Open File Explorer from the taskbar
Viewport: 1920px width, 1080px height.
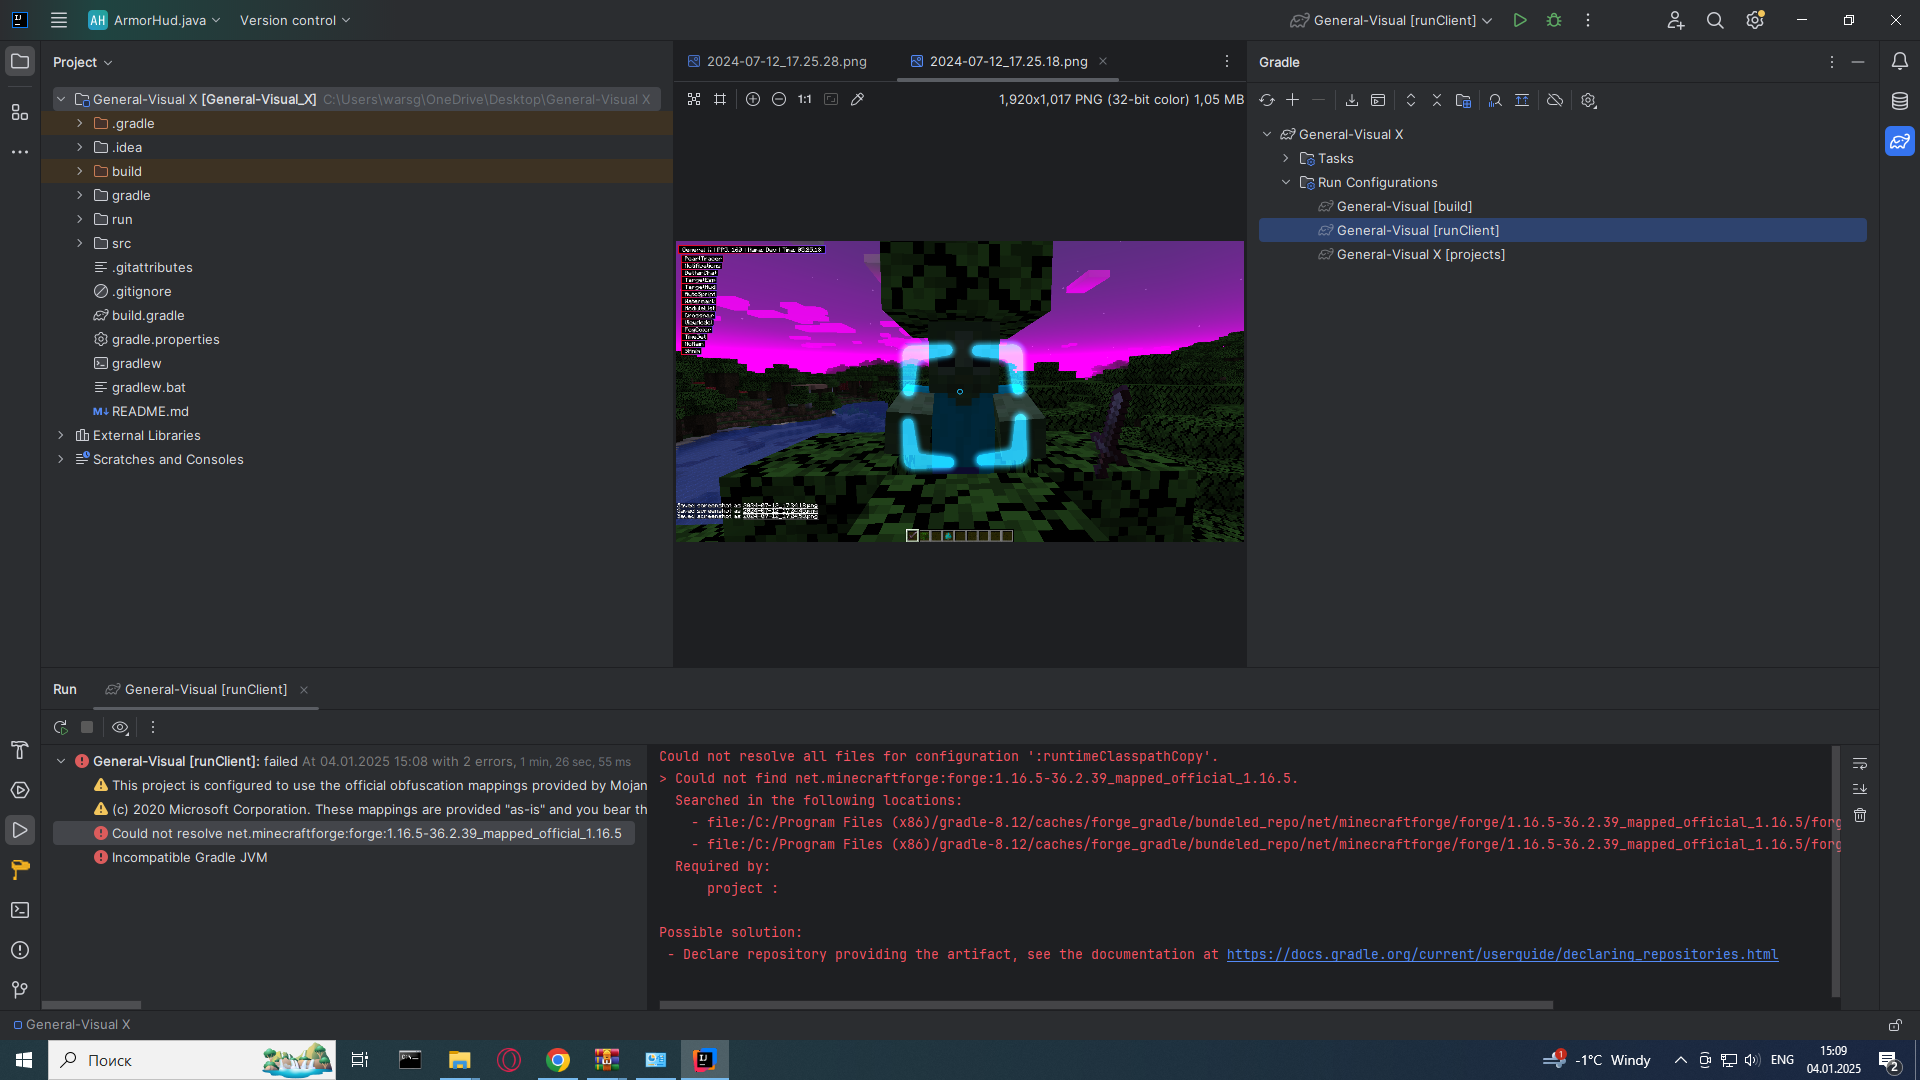pos(459,1060)
